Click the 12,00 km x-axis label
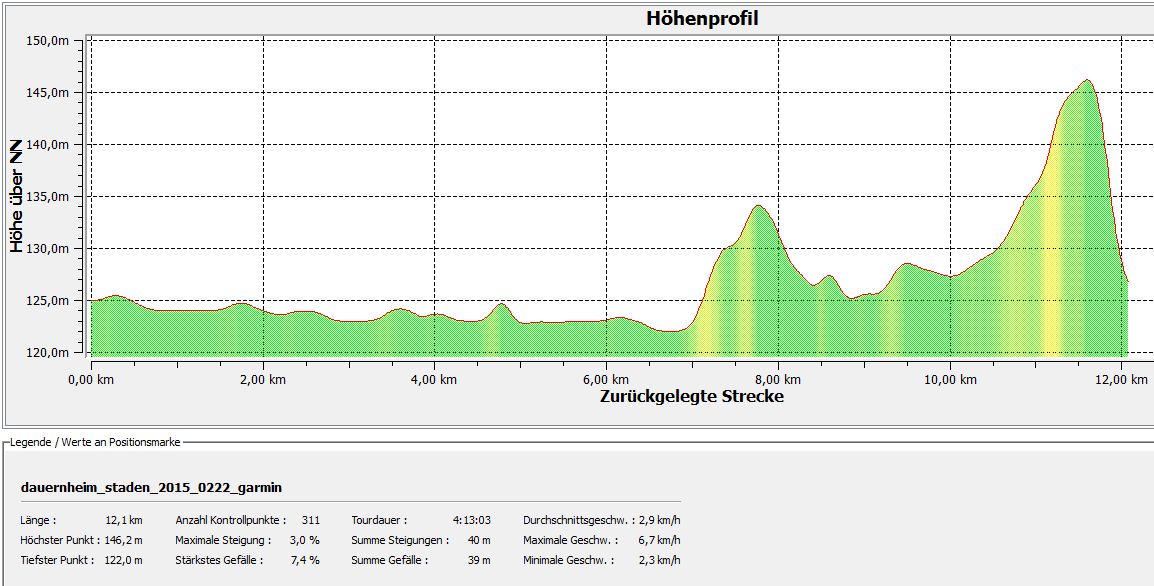The image size is (1154, 586). [x=1120, y=380]
